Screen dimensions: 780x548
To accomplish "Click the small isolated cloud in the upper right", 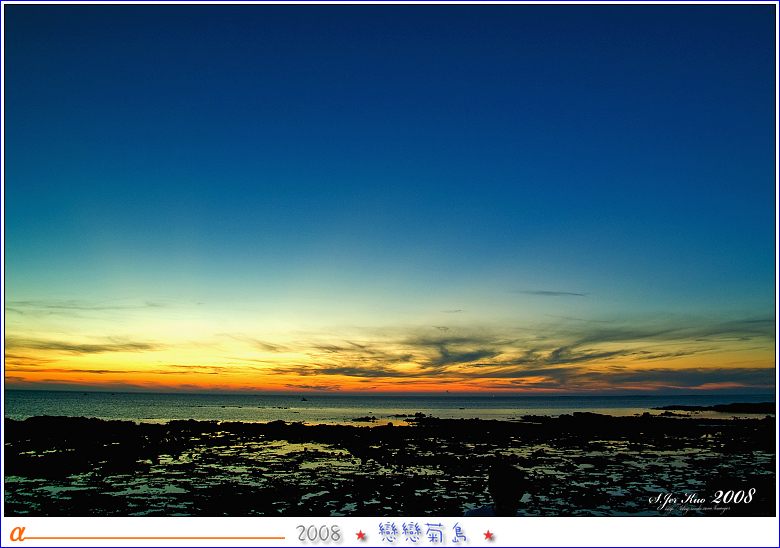I will coord(550,293).
